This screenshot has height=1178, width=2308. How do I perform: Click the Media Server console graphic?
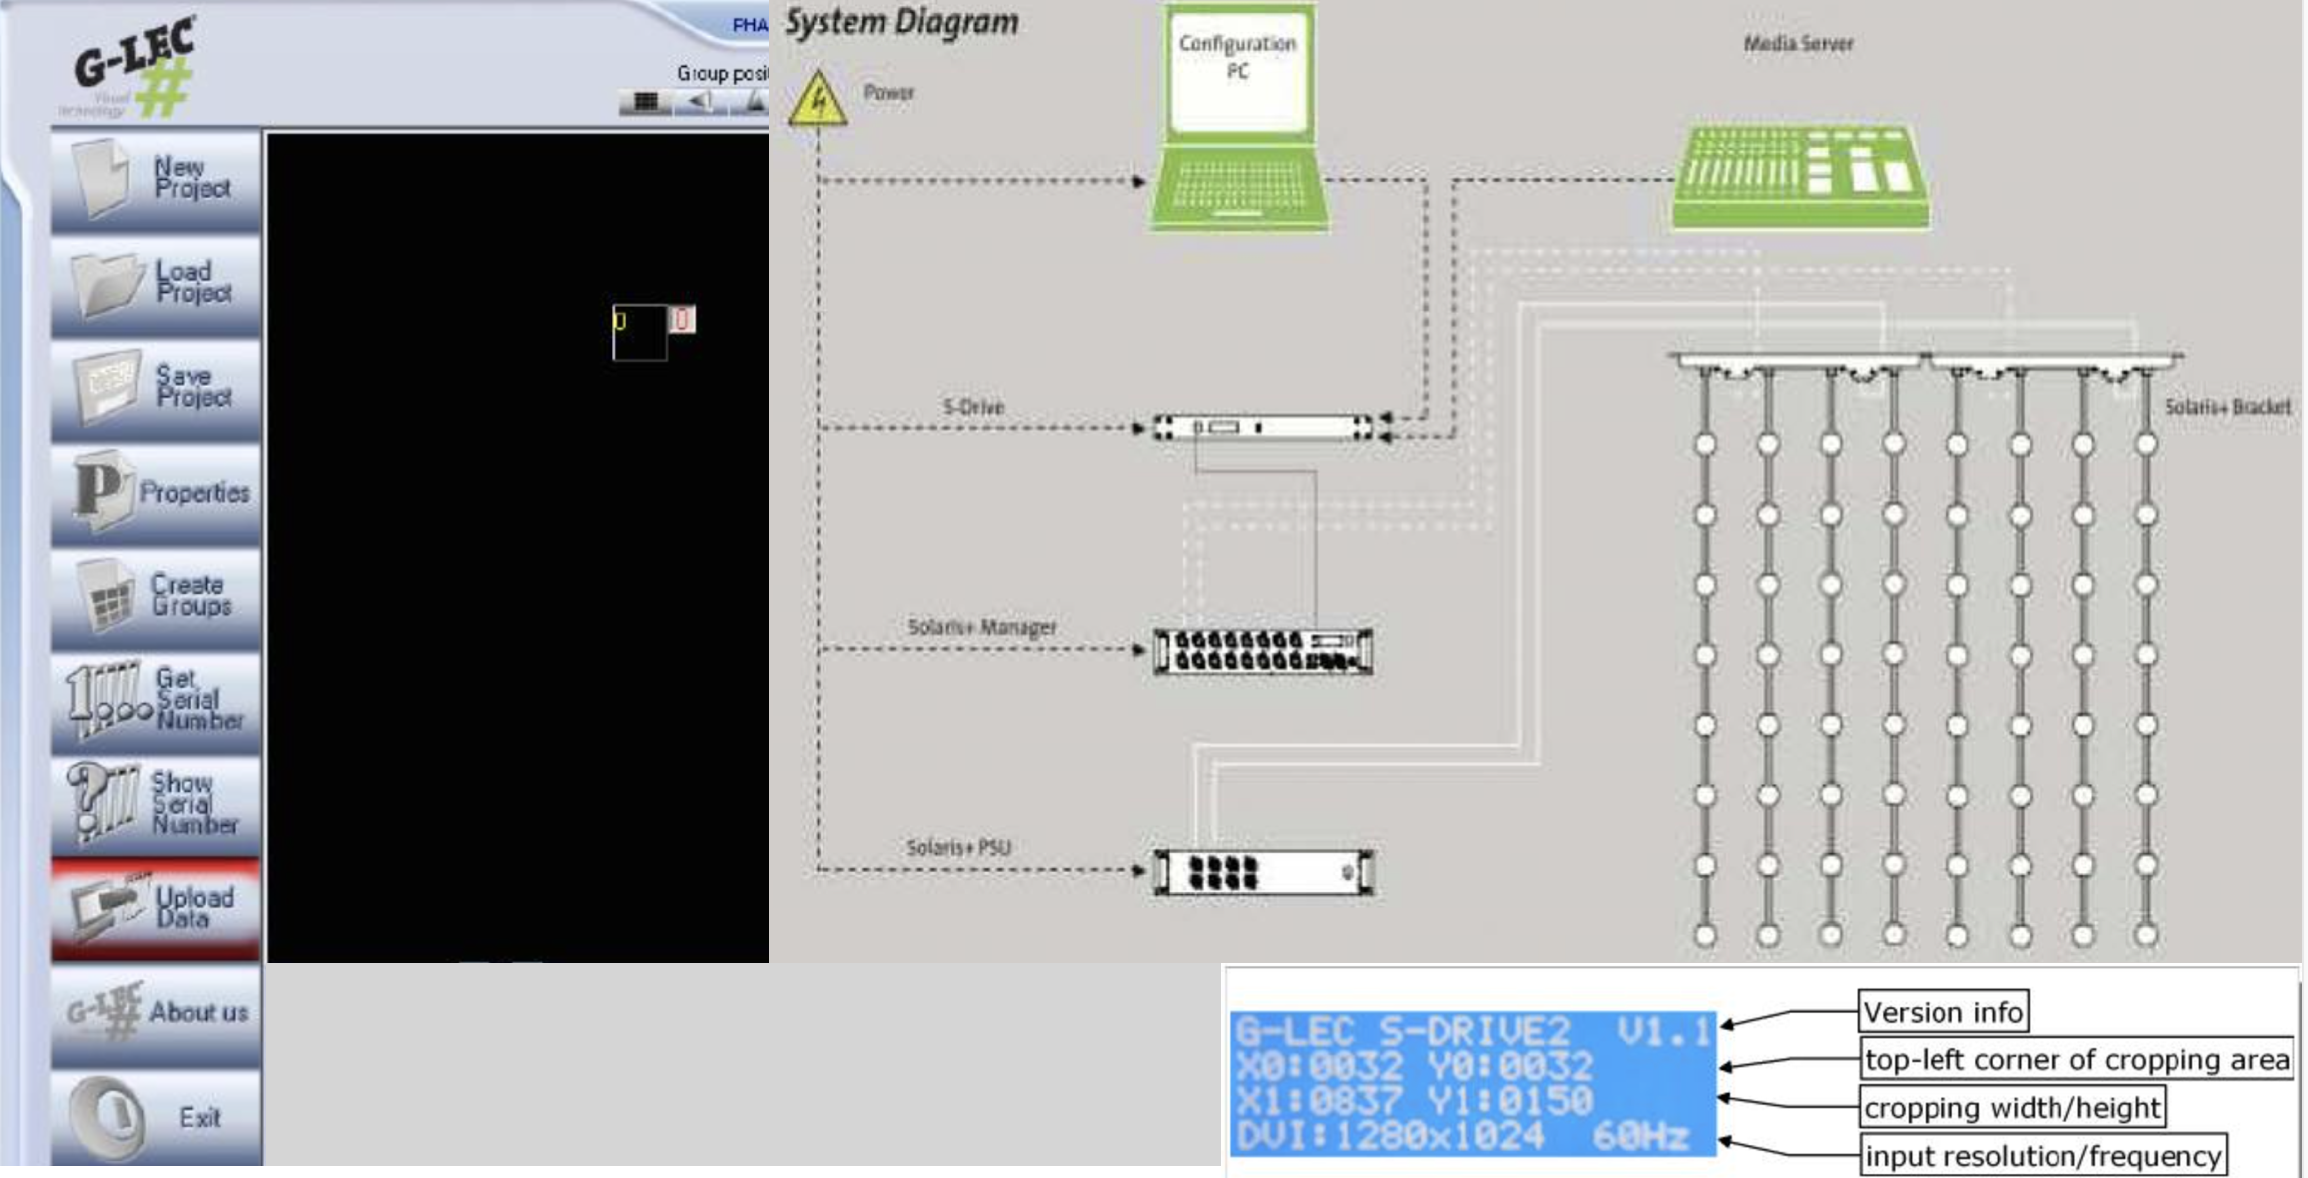click(1800, 177)
